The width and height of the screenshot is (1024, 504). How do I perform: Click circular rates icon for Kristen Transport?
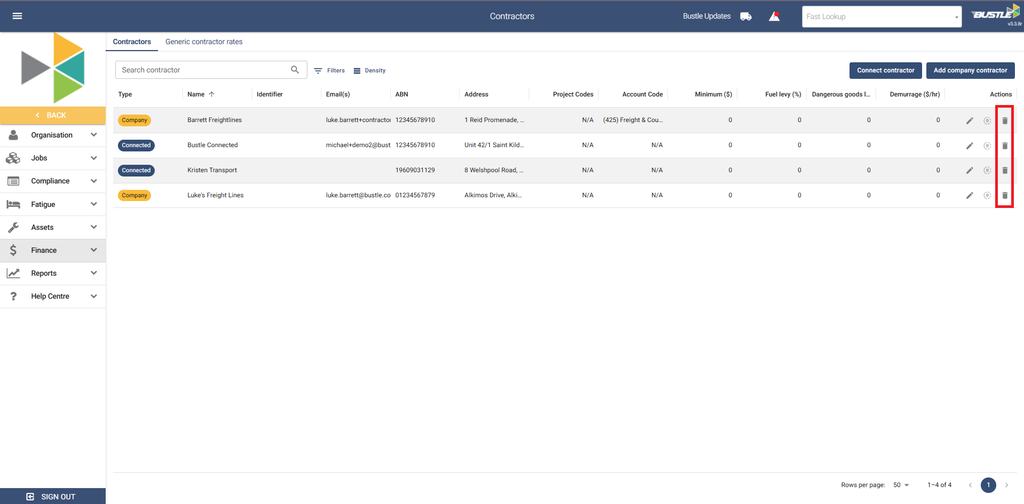point(987,170)
